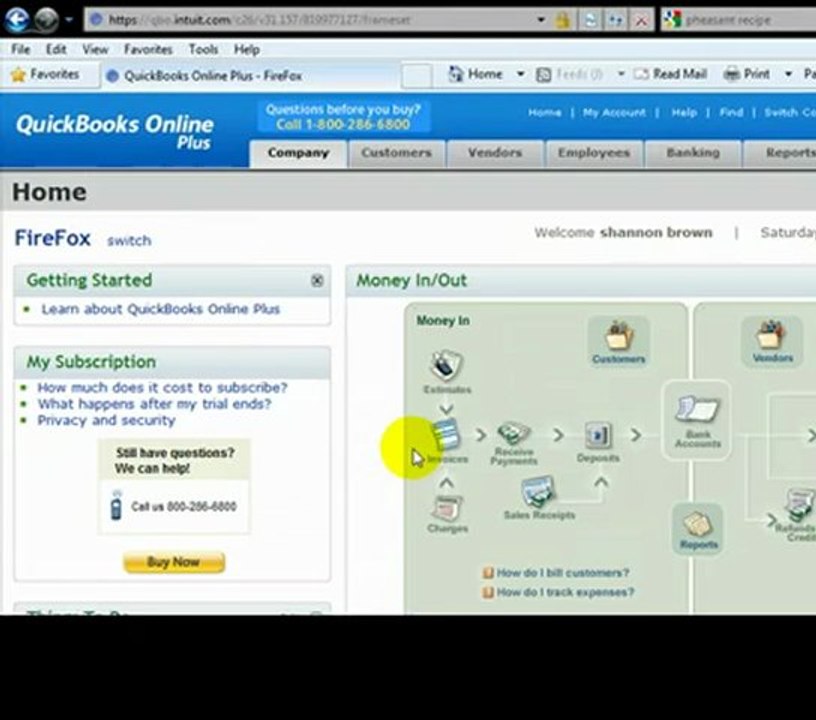This screenshot has height=720, width=816.
Task: Open the Edit menu
Action: point(56,49)
